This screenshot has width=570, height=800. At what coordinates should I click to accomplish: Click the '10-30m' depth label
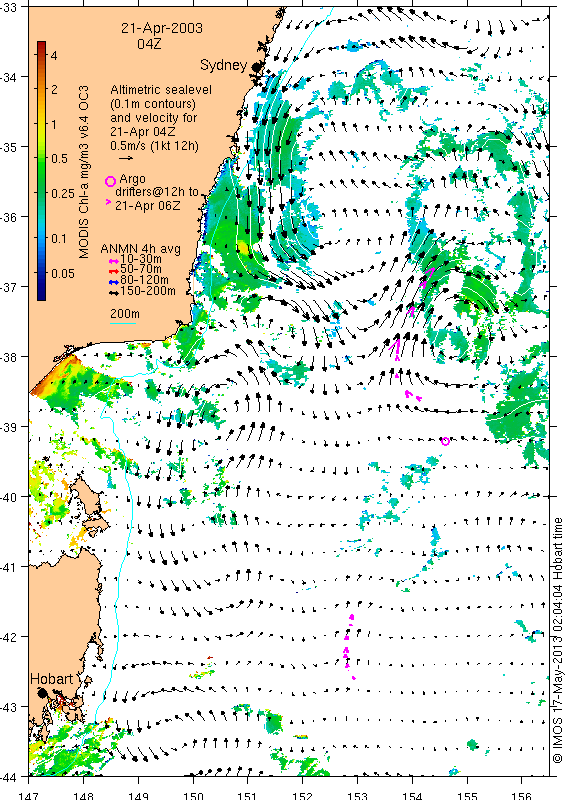pyautogui.click(x=141, y=259)
